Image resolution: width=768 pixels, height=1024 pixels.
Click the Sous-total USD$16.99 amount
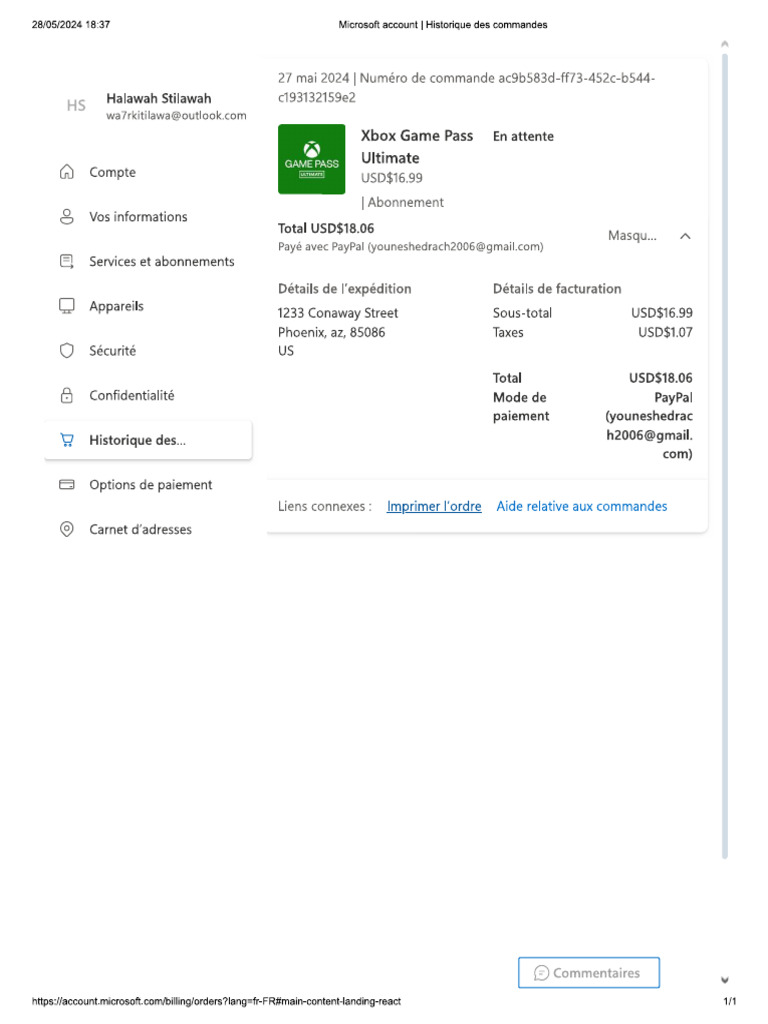tap(662, 313)
